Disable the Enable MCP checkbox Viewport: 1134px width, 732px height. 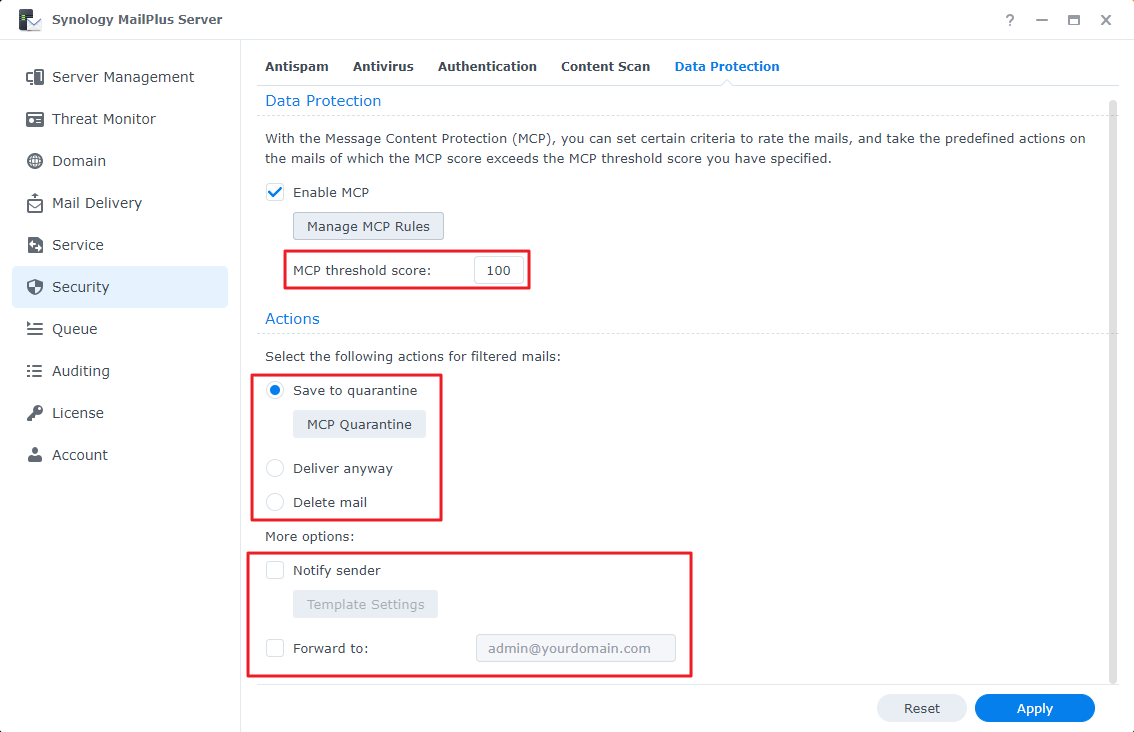coord(274,192)
